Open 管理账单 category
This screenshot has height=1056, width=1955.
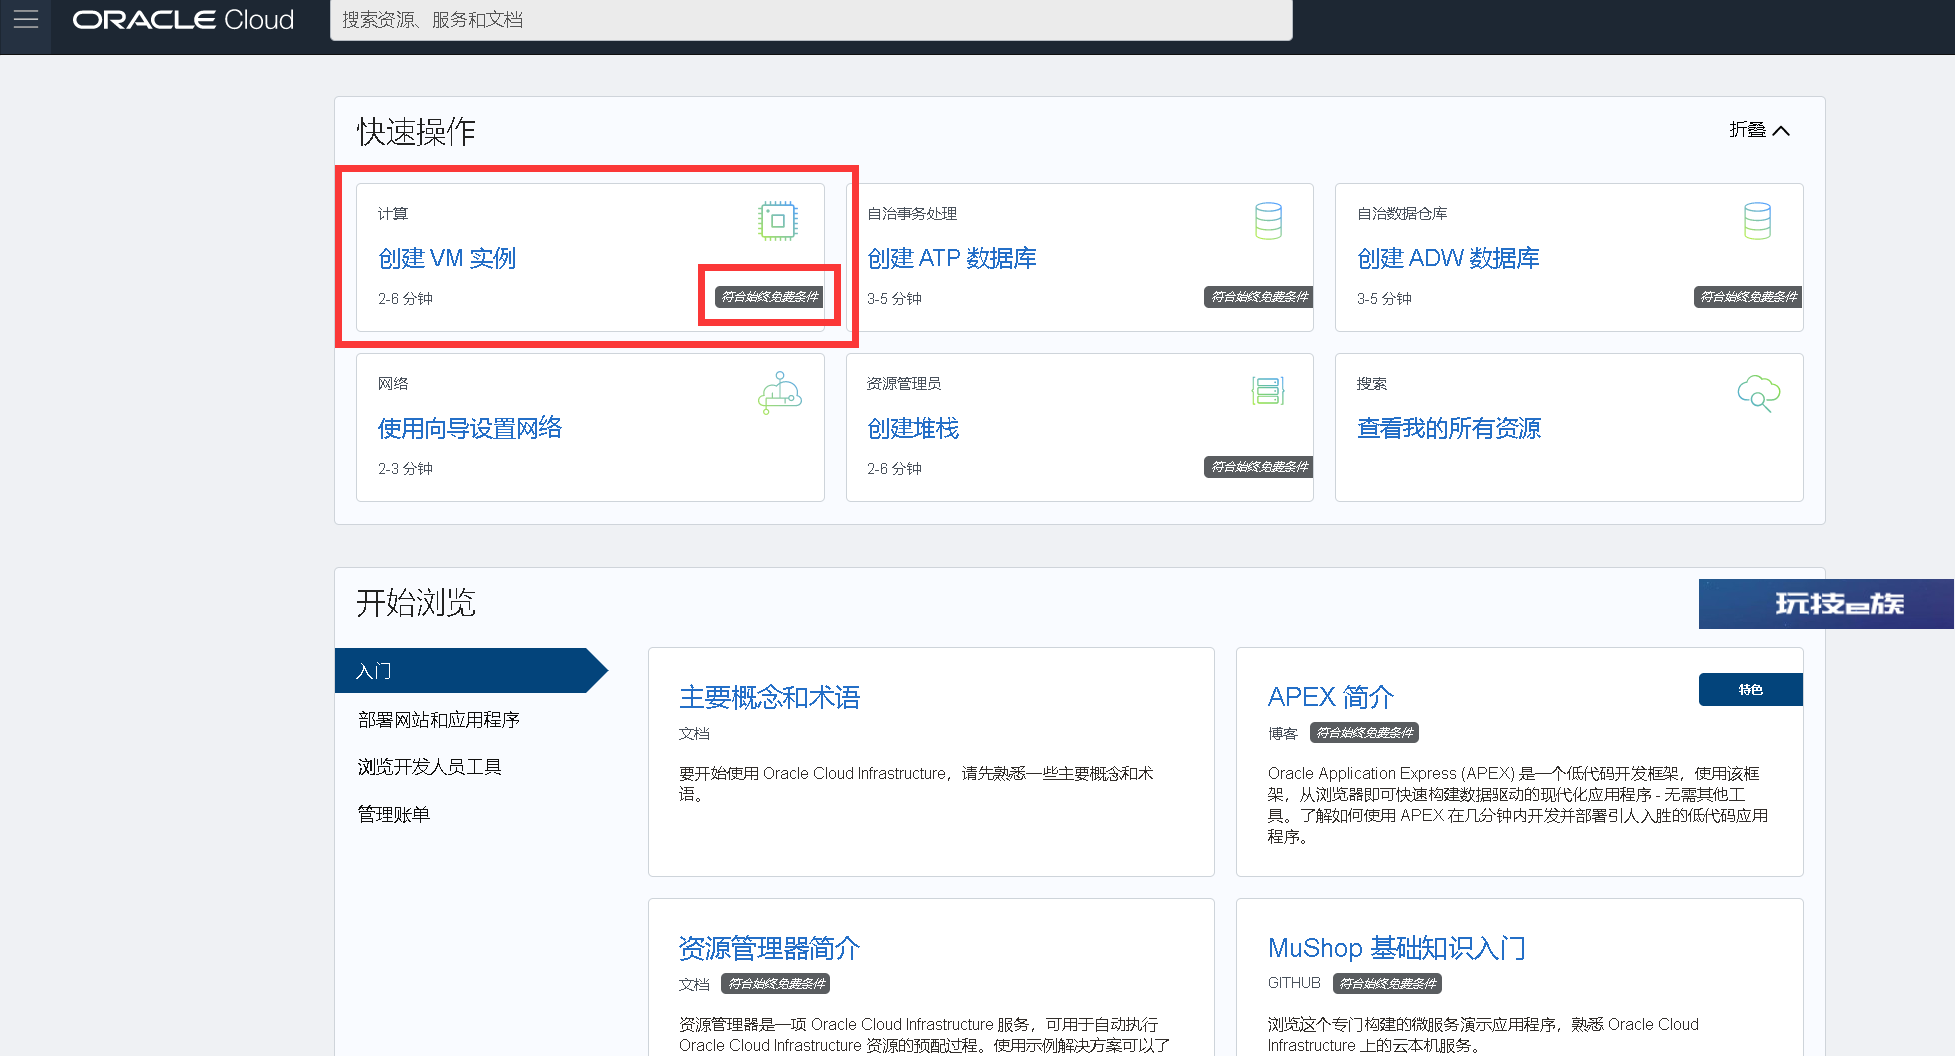[x=394, y=815]
